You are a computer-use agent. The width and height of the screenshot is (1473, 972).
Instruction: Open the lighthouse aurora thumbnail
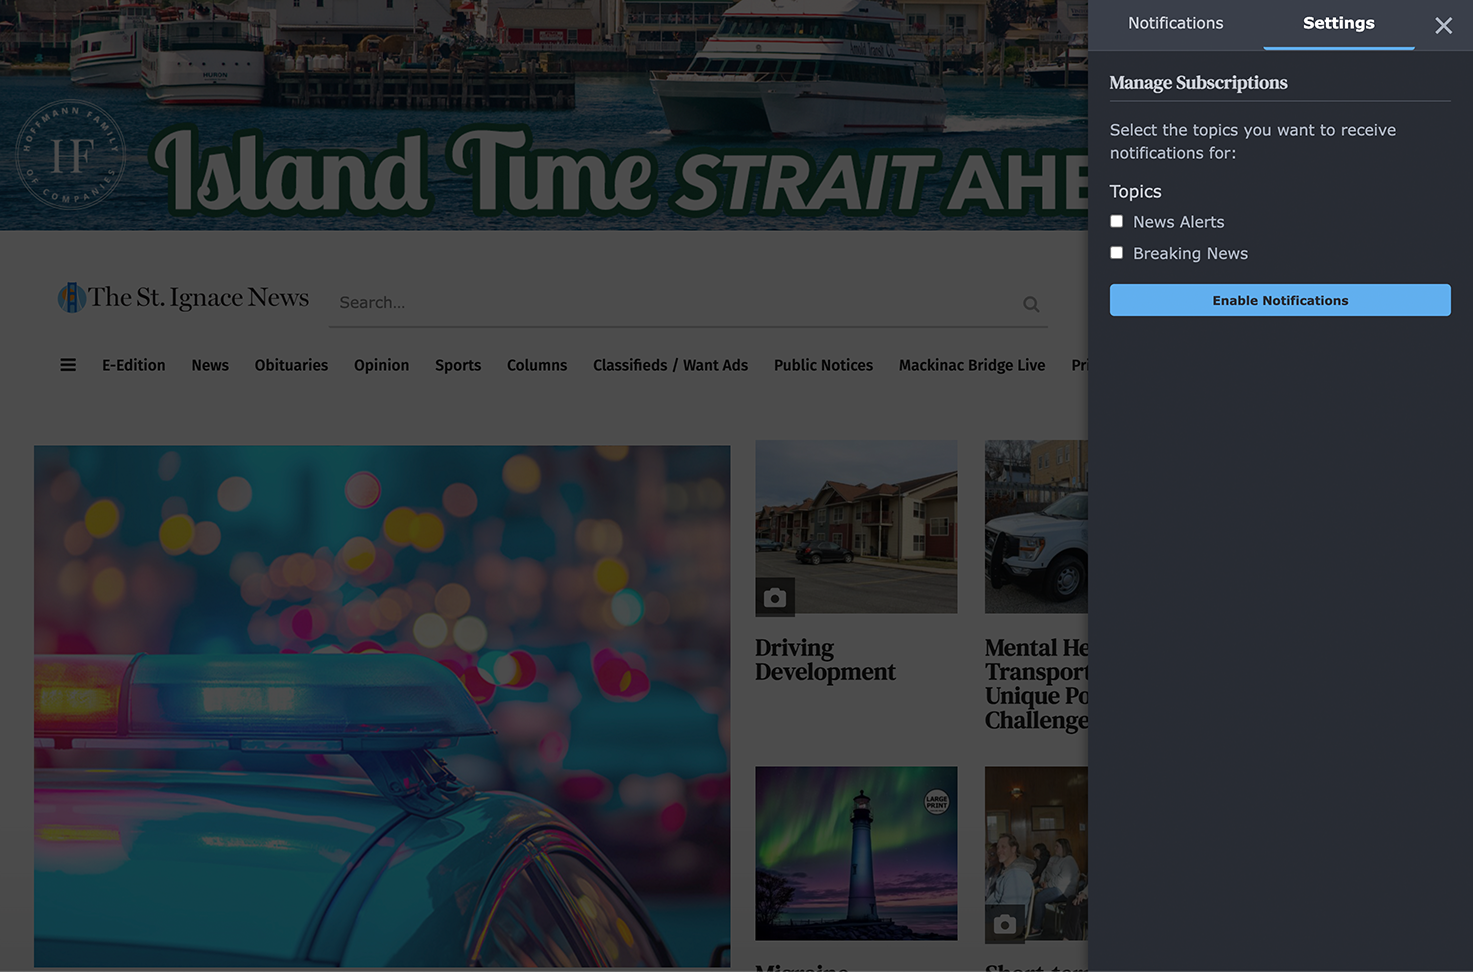[856, 853]
